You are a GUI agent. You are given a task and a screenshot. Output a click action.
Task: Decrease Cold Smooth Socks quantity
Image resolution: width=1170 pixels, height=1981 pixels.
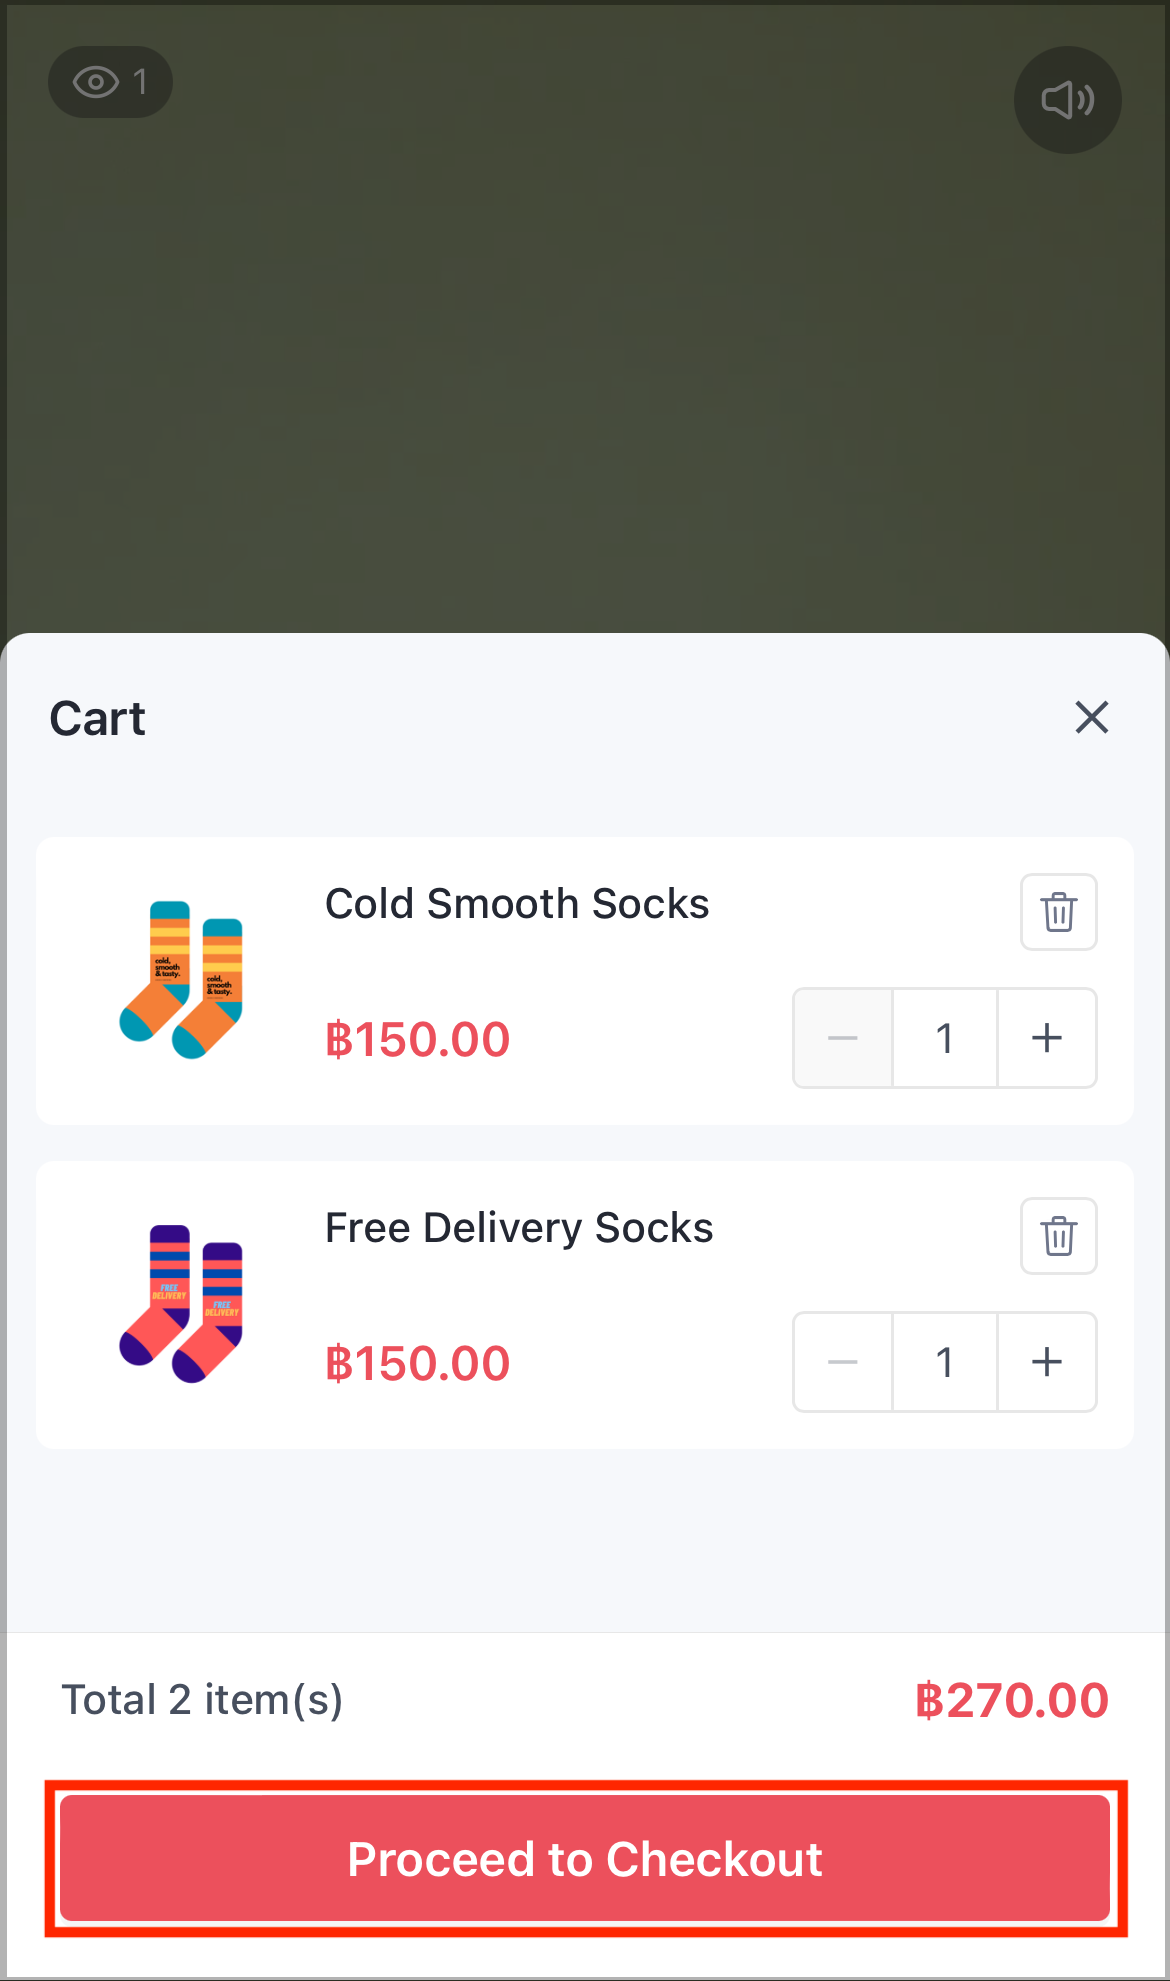(843, 1038)
